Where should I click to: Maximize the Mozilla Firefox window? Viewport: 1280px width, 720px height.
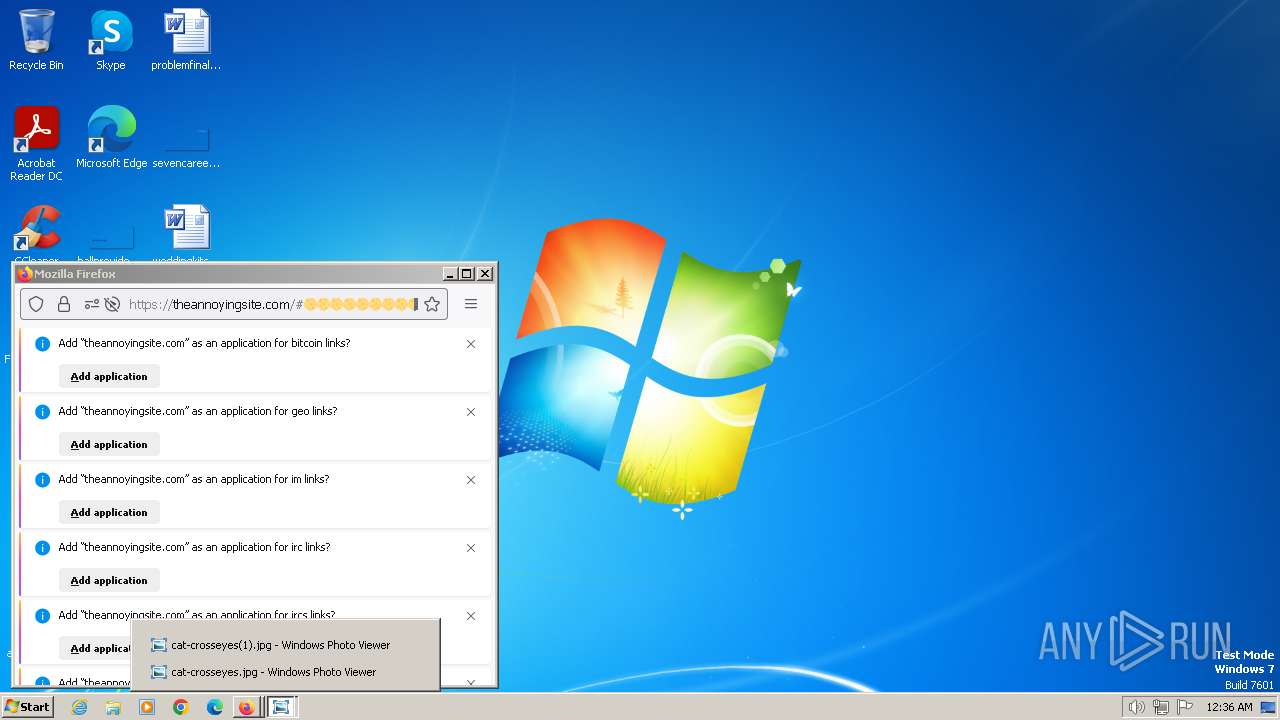coord(467,274)
